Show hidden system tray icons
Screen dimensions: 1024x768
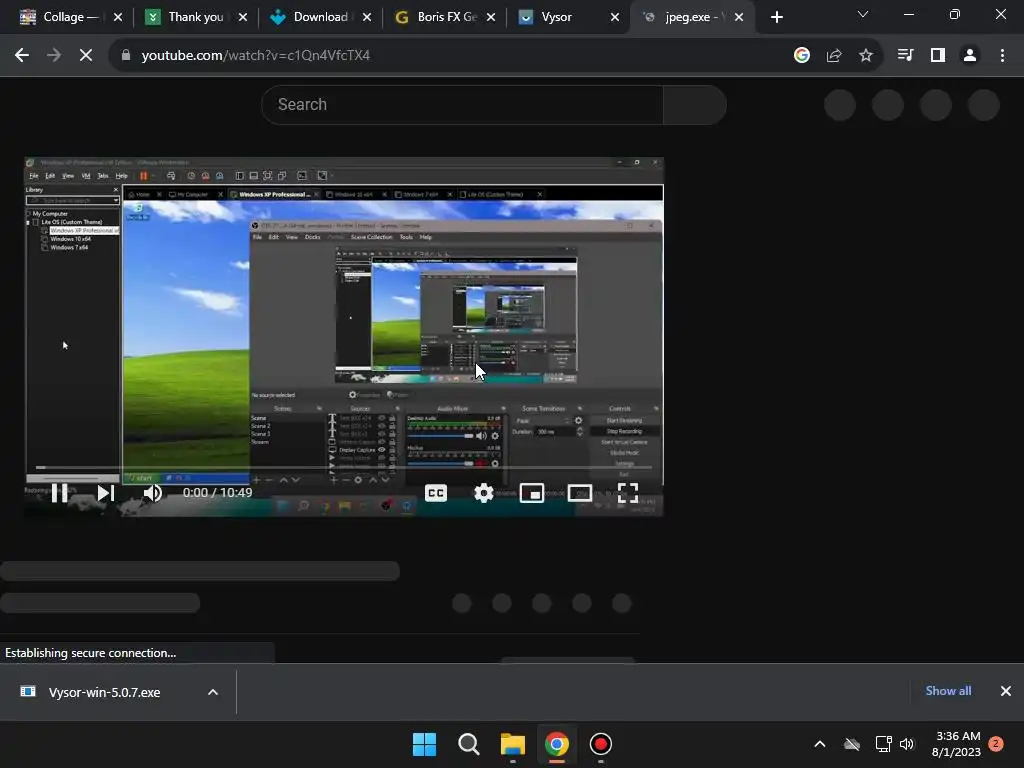(820, 744)
